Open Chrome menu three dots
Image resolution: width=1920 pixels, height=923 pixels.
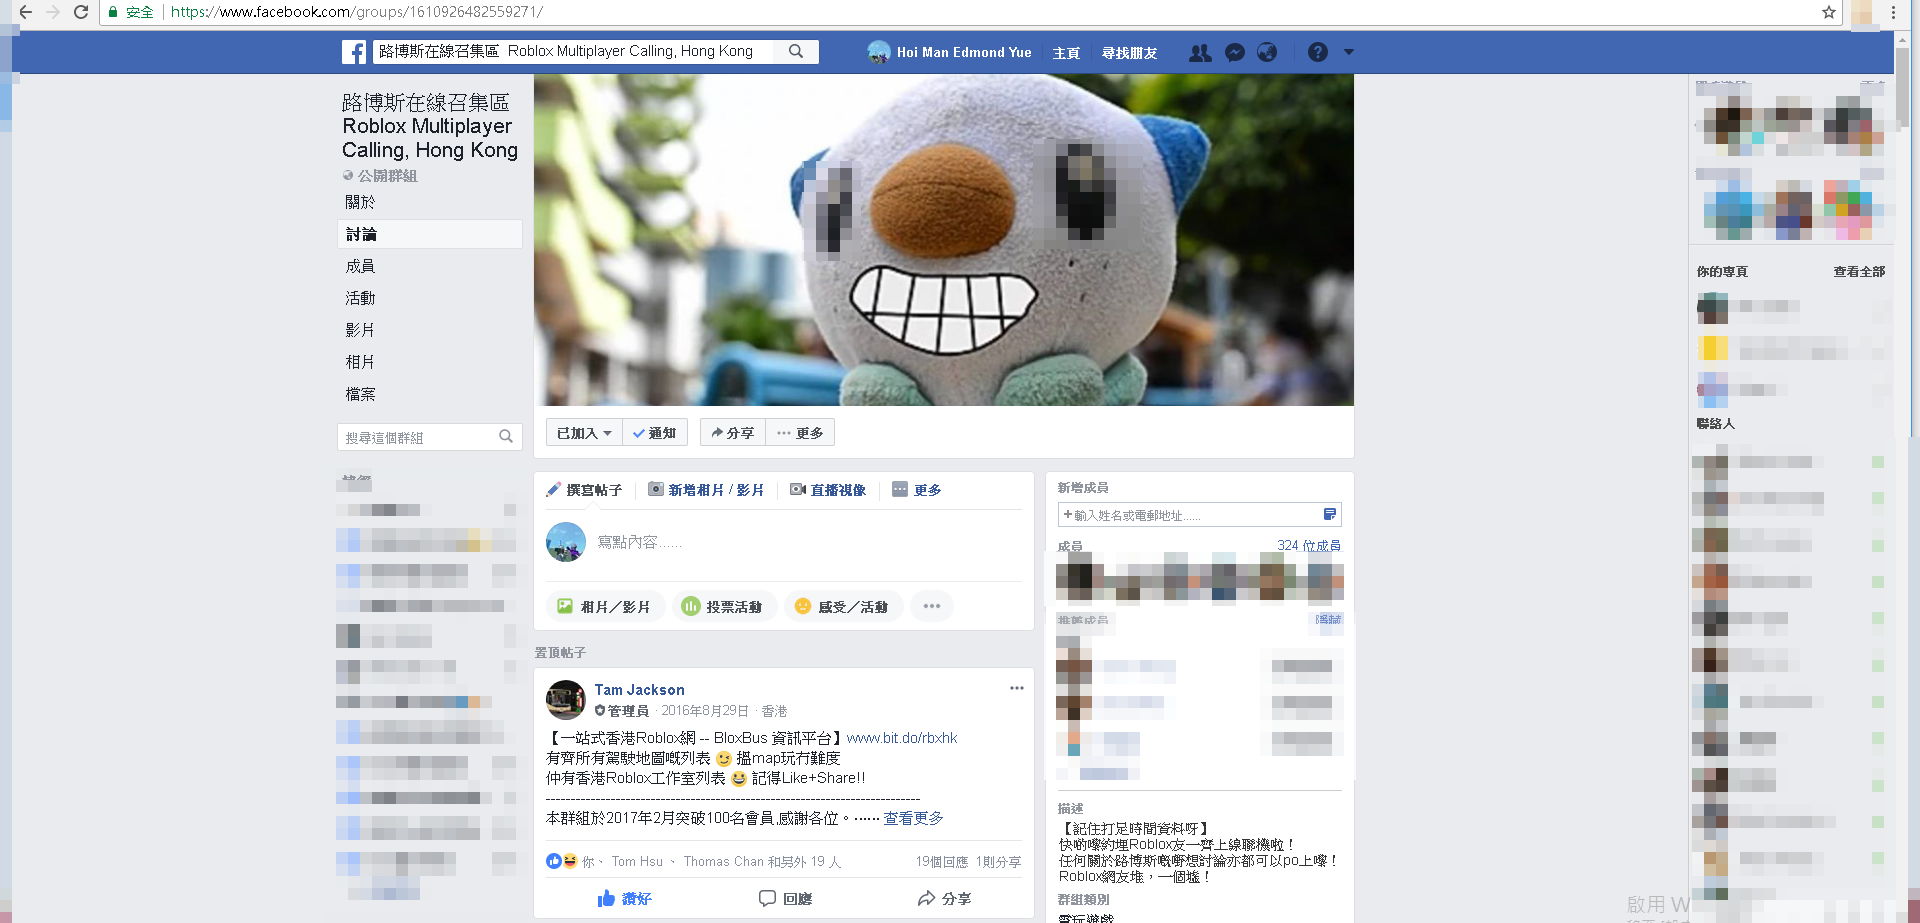[x=1893, y=12]
